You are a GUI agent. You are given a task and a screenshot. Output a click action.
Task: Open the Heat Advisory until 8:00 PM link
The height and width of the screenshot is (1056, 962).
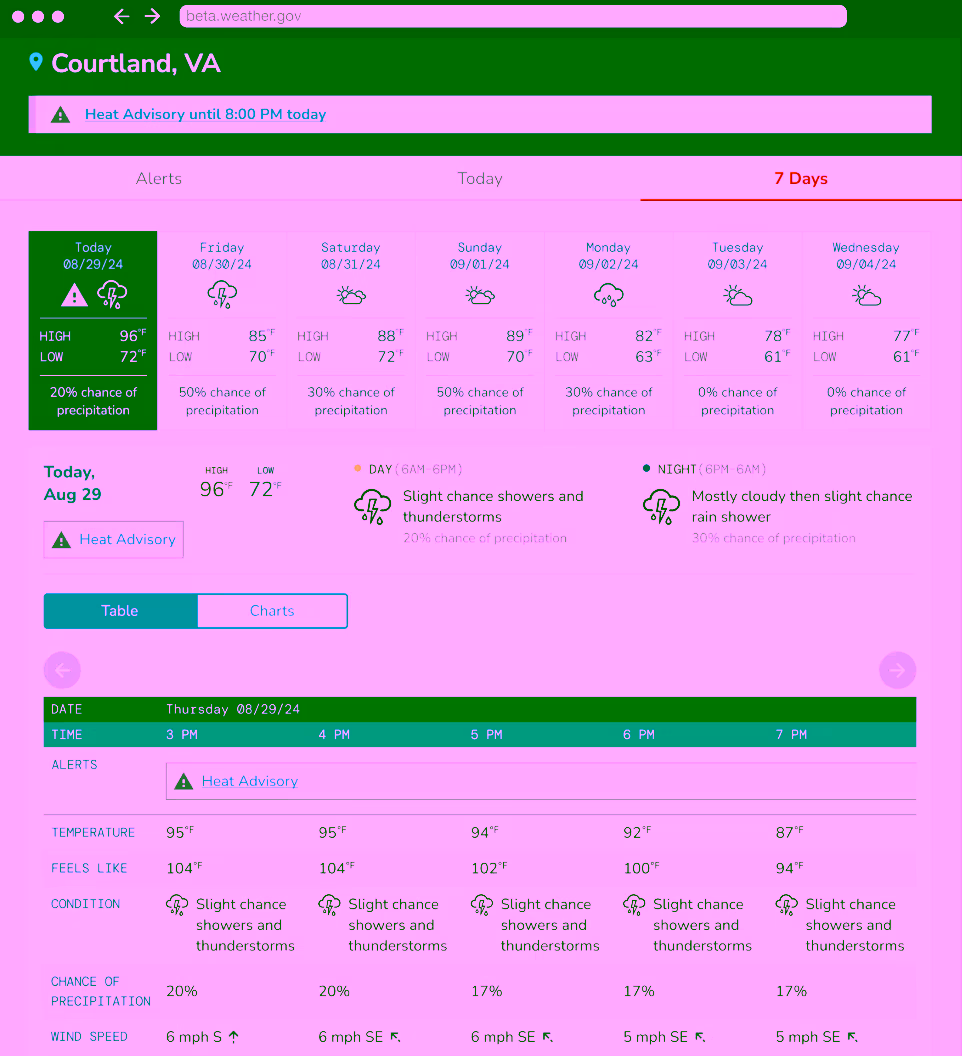[205, 115]
